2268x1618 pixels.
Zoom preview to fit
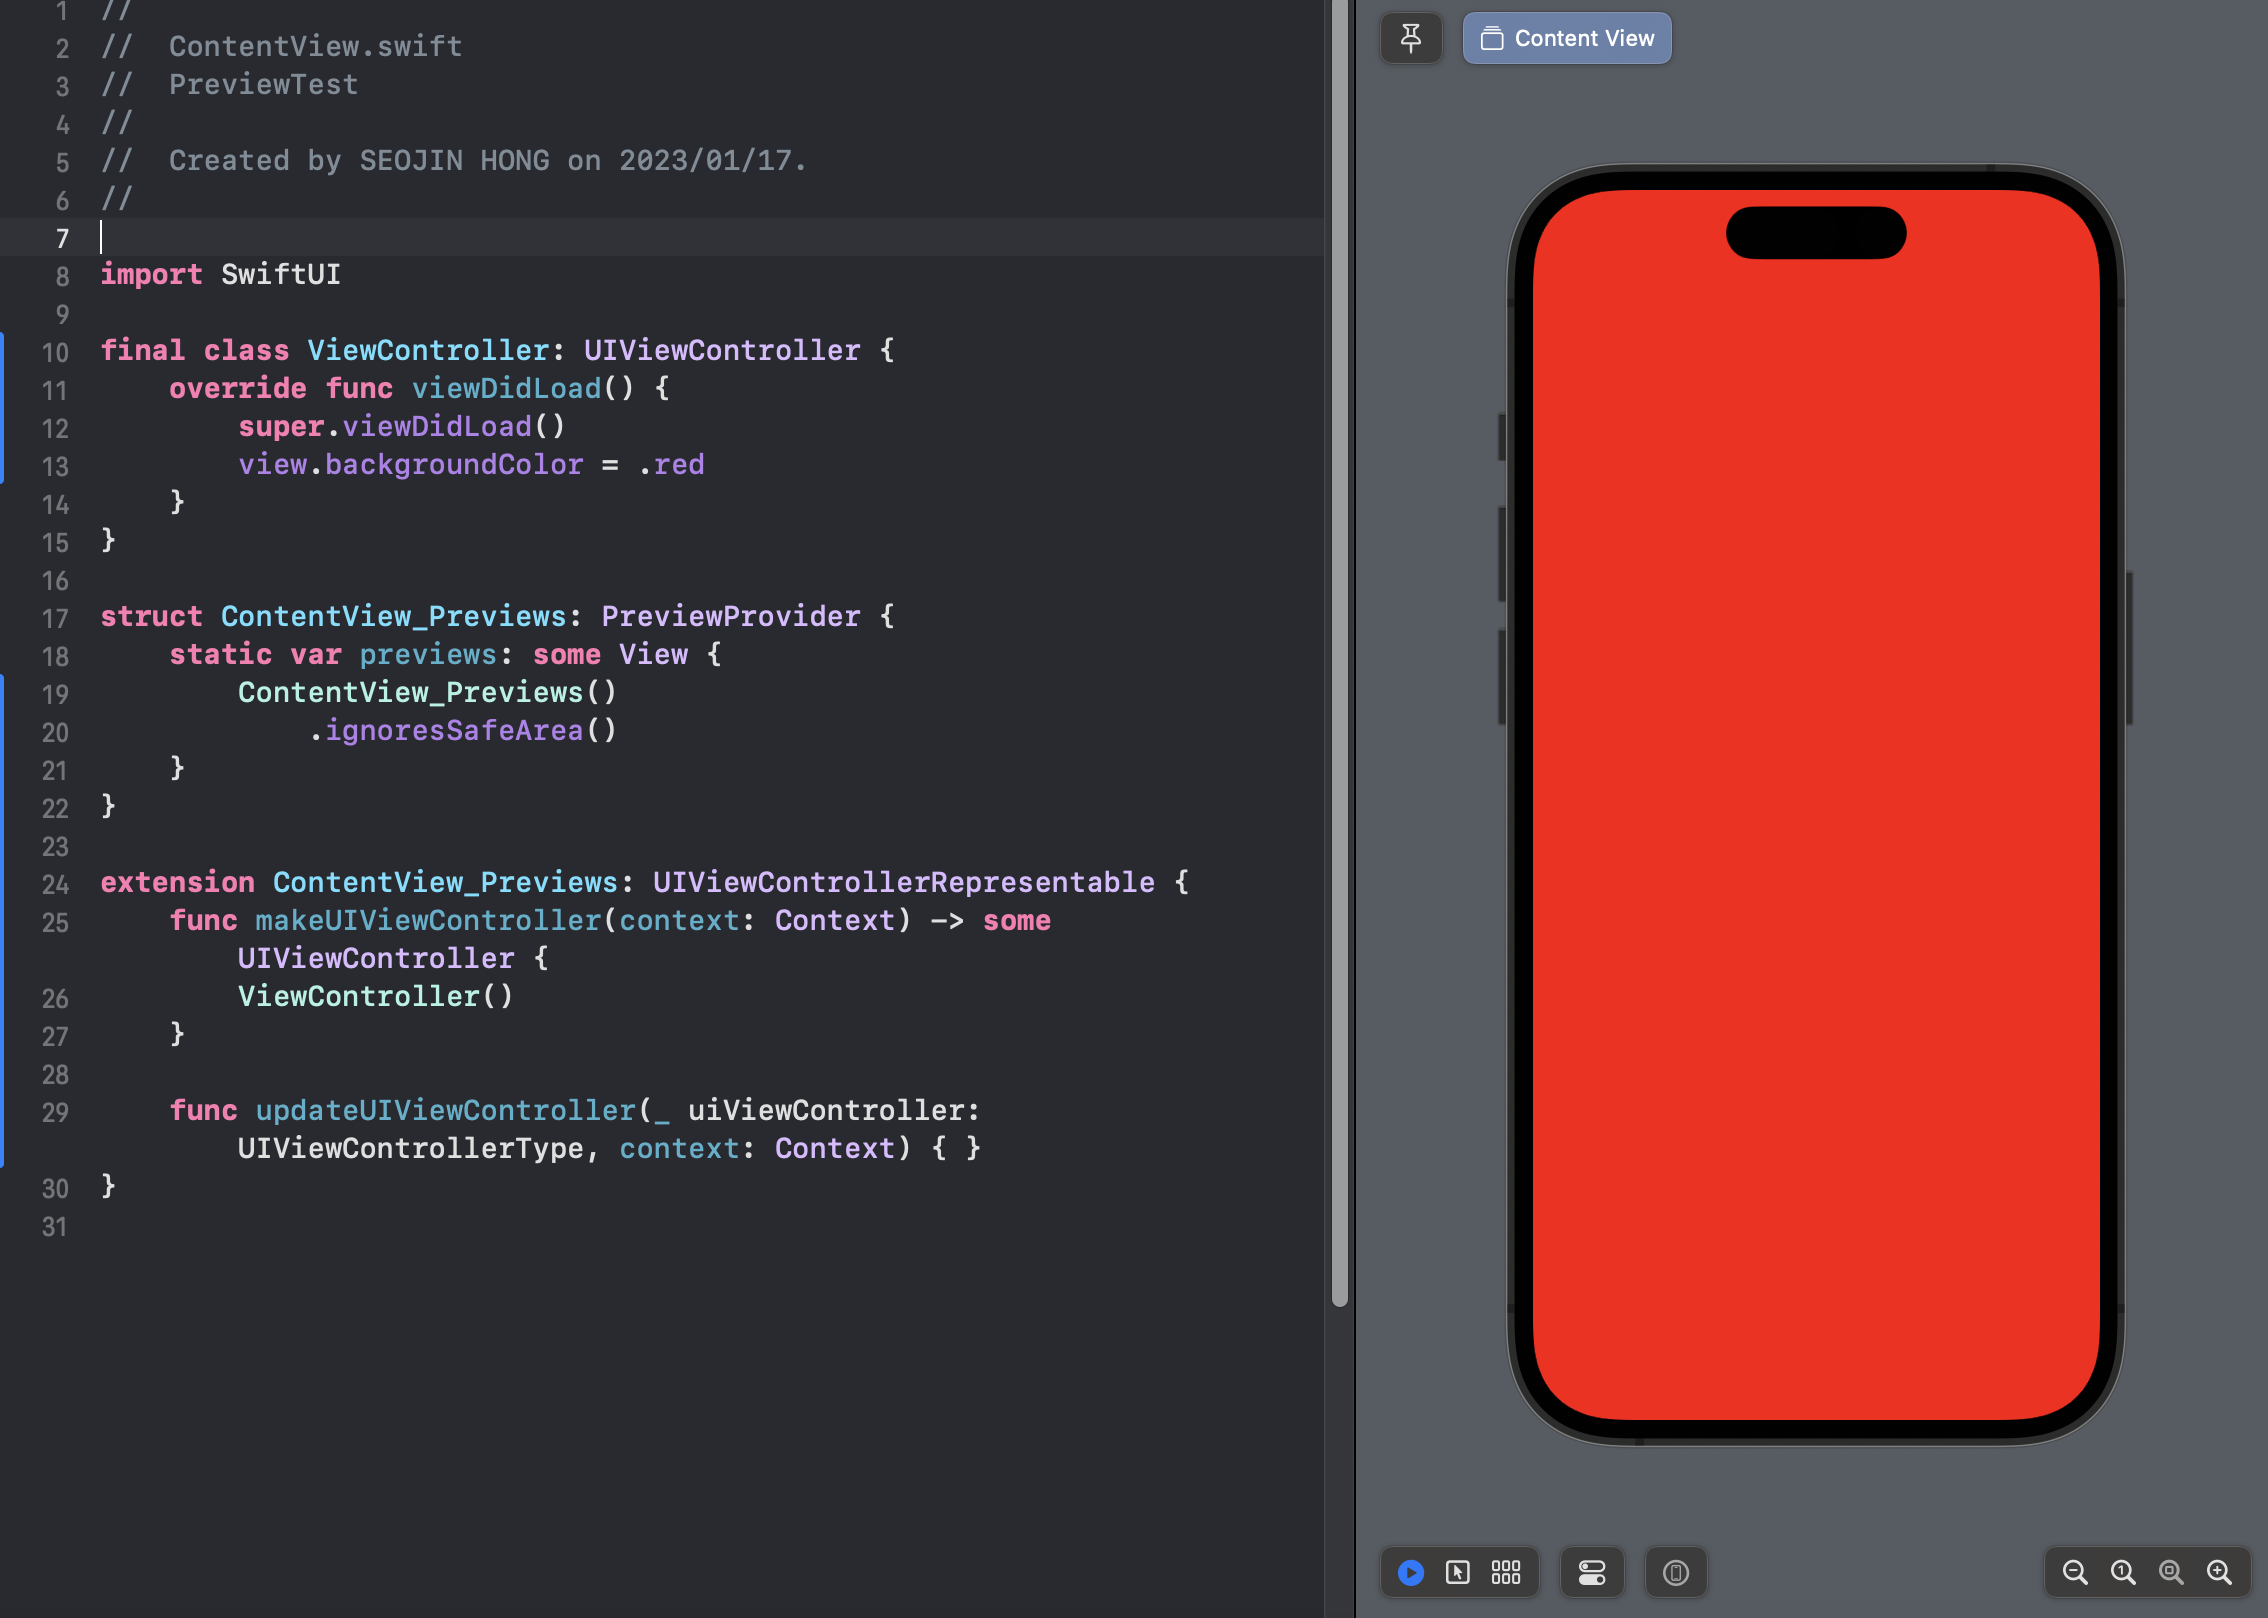pyautogui.click(x=2170, y=1572)
